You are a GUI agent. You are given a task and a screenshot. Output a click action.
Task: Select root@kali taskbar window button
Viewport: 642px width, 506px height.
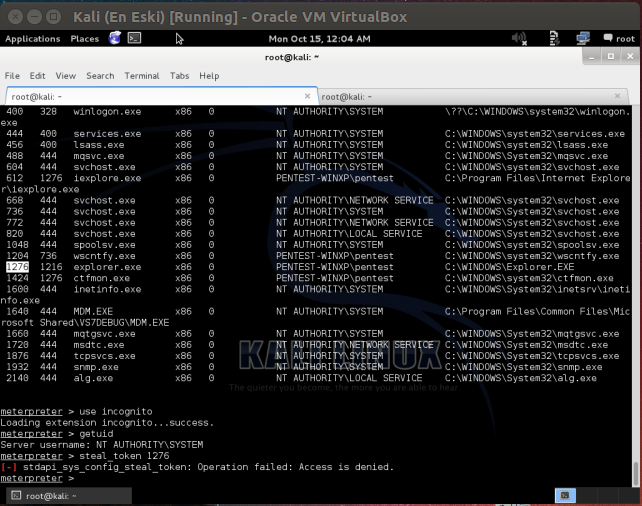pyautogui.click(x=69, y=496)
